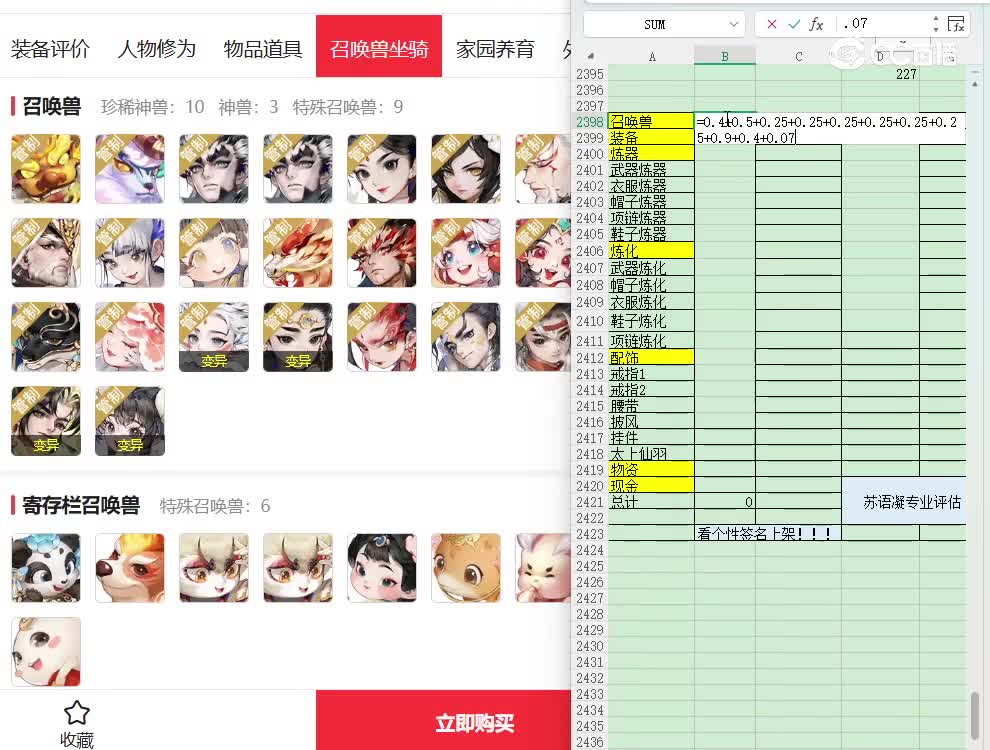Viewport: 990px width, 750px height.
Task: Open the fire-maned dog pet in storage
Action: tap(130, 568)
